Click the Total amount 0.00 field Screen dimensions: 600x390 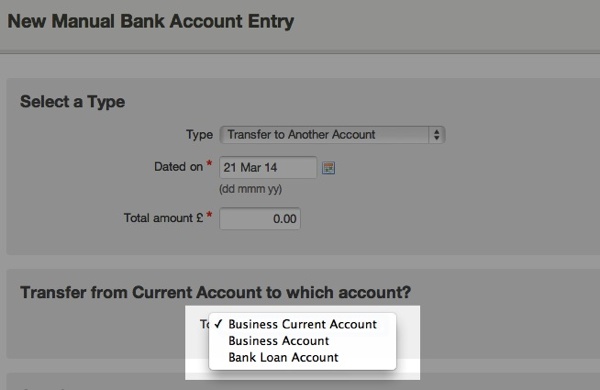tap(260, 219)
